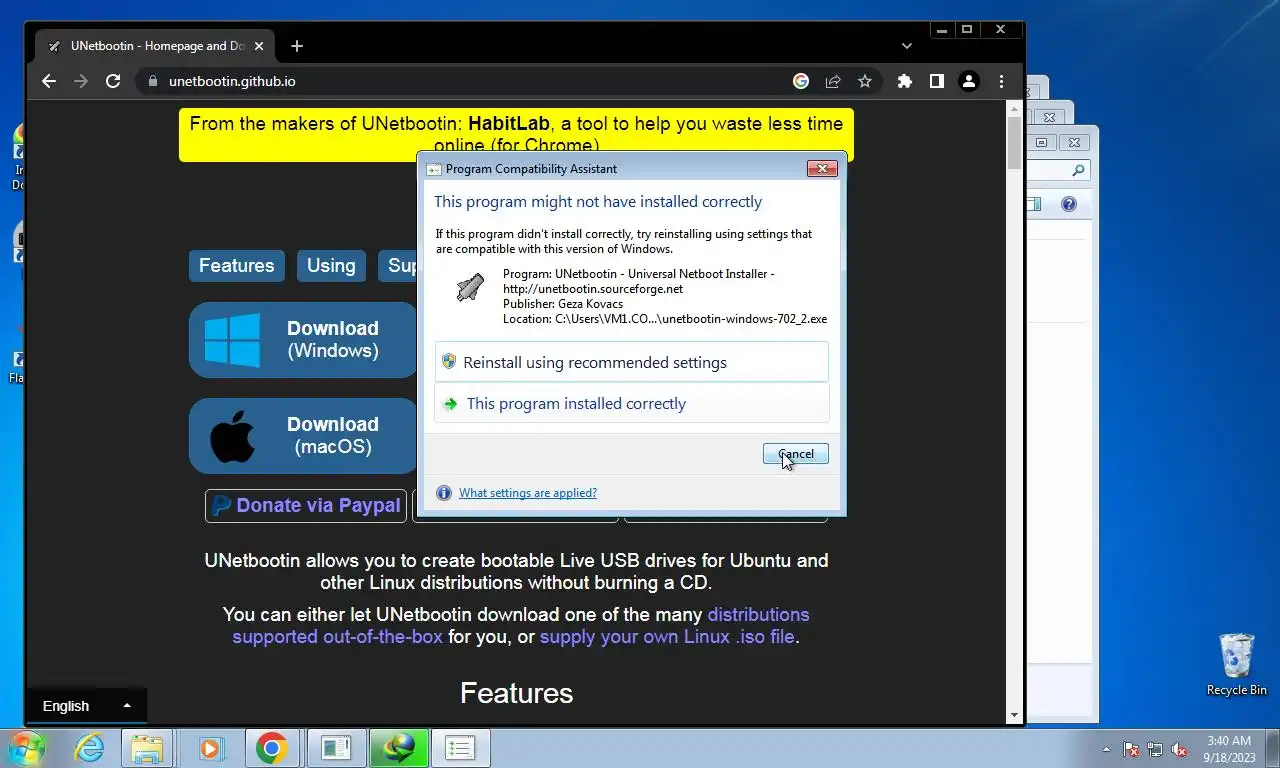The width and height of the screenshot is (1280, 768).
Task: Follow the supply your own Linux .iso file link
Action: pos(667,637)
